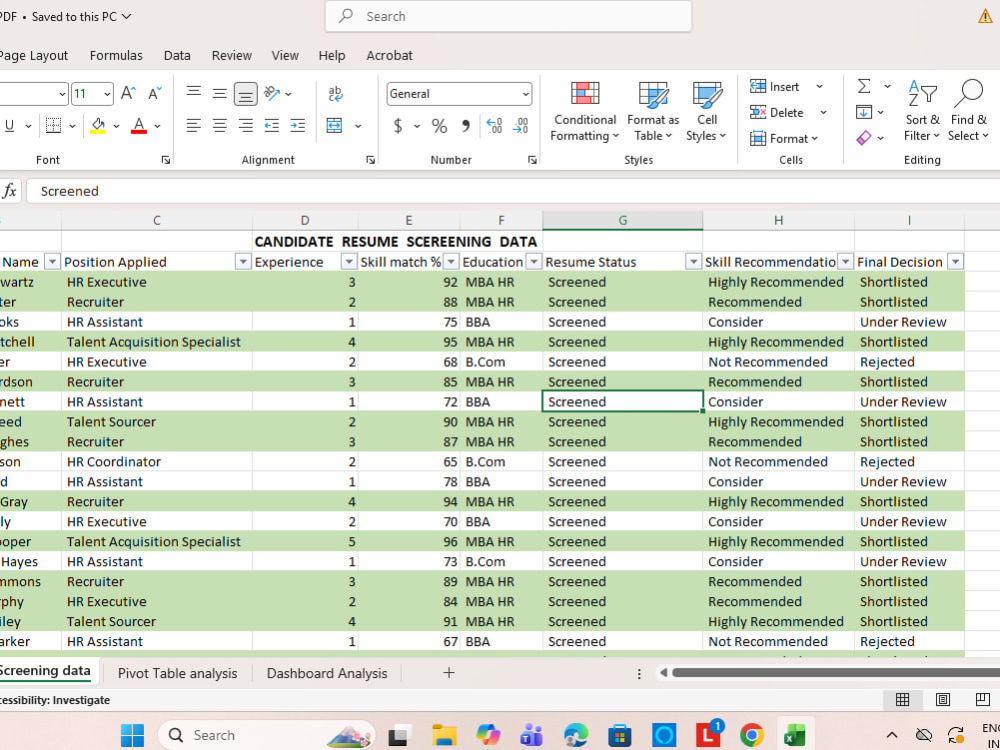Increase decimal places
The image size is (1000, 750).
[494, 126]
